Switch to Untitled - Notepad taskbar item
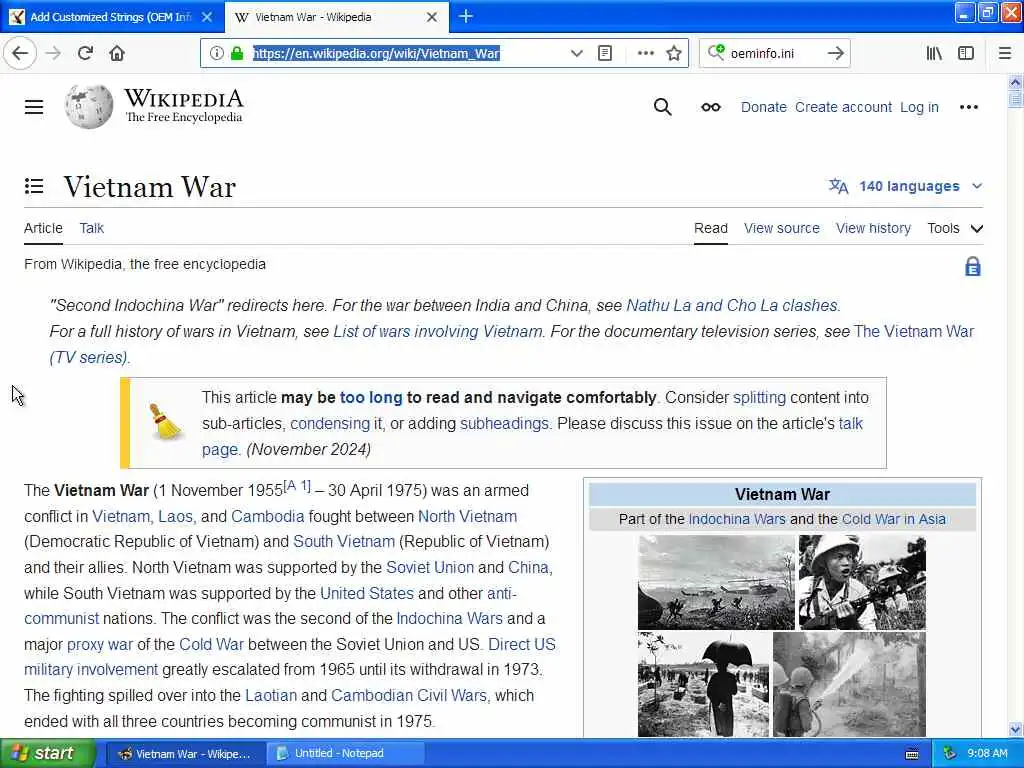The image size is (1024, 768). pyautogui.click(x=345, y=753)
